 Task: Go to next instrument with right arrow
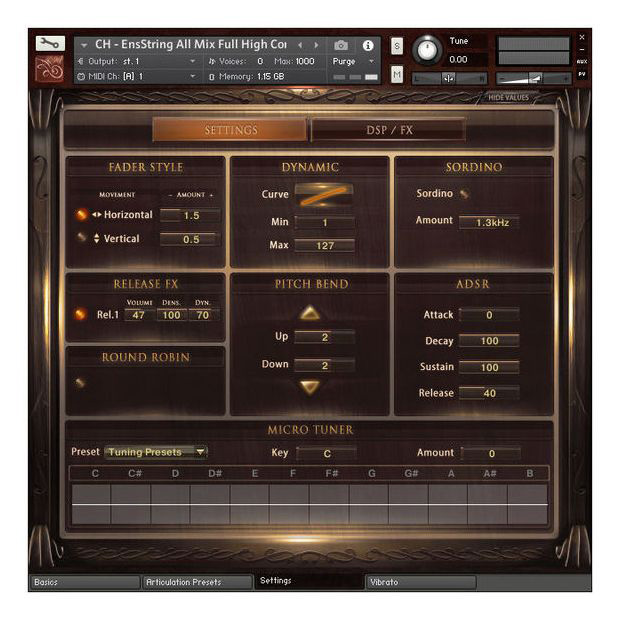coord(316,45)
